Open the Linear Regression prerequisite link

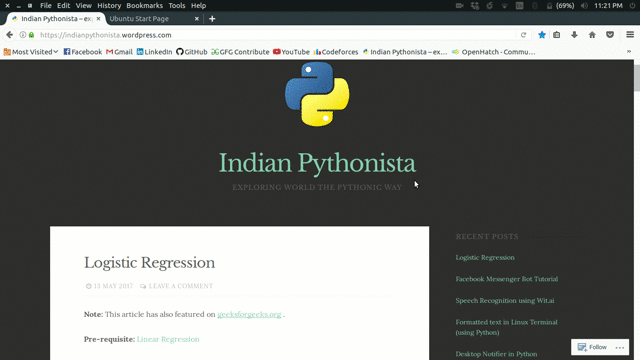tap(168, 339)
